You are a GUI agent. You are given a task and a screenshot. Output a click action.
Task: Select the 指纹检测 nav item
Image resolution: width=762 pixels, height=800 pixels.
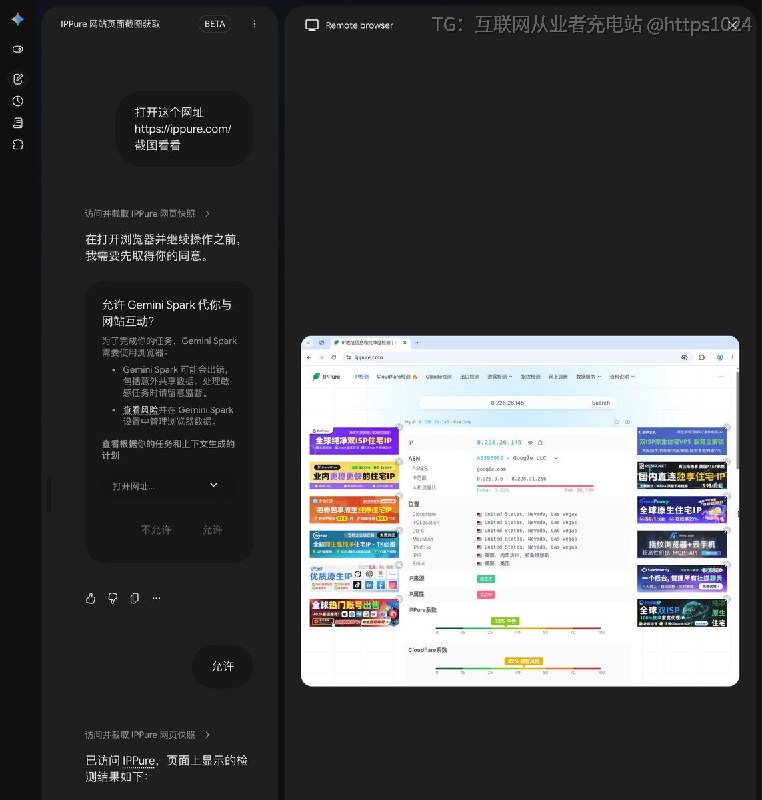point(530,377)
